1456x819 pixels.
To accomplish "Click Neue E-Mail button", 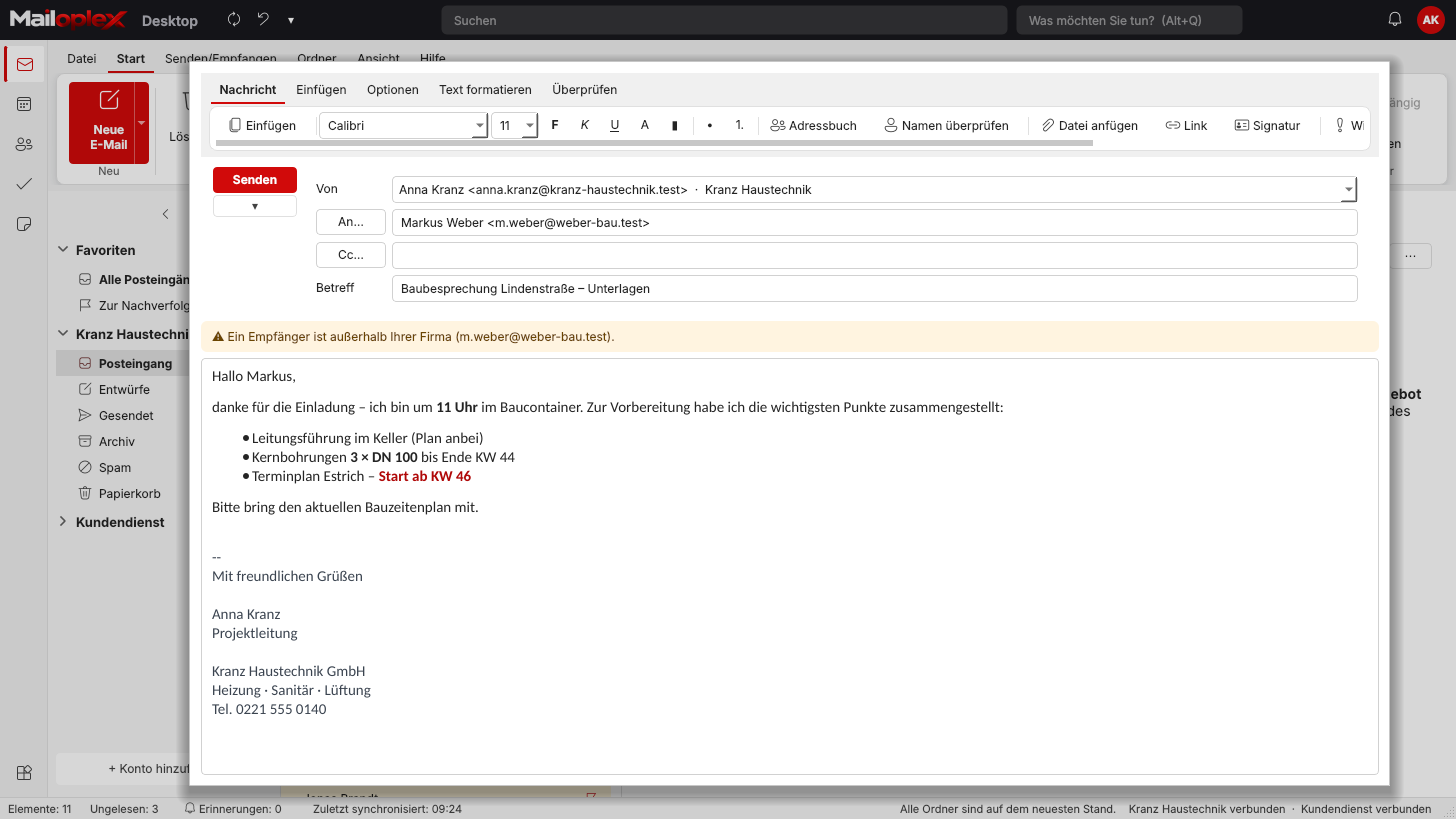I will click(102, 123).
